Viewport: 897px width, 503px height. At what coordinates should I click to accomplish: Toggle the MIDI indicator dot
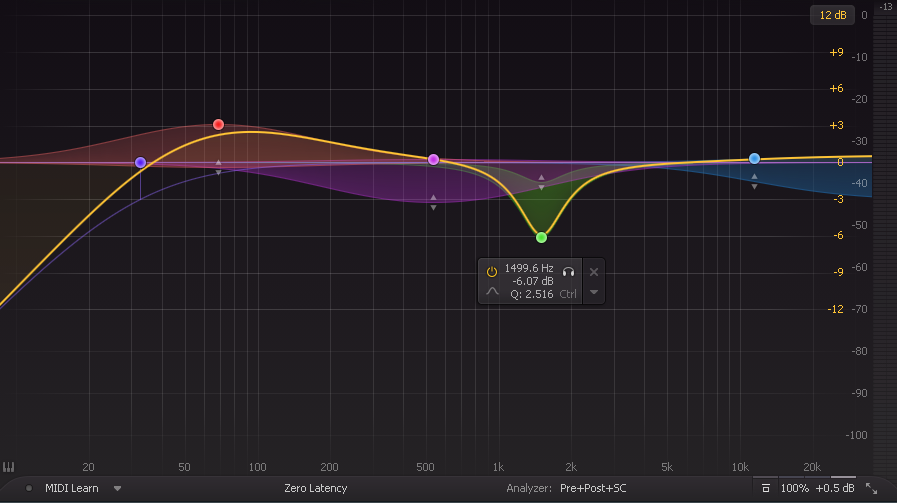(29, 488)
